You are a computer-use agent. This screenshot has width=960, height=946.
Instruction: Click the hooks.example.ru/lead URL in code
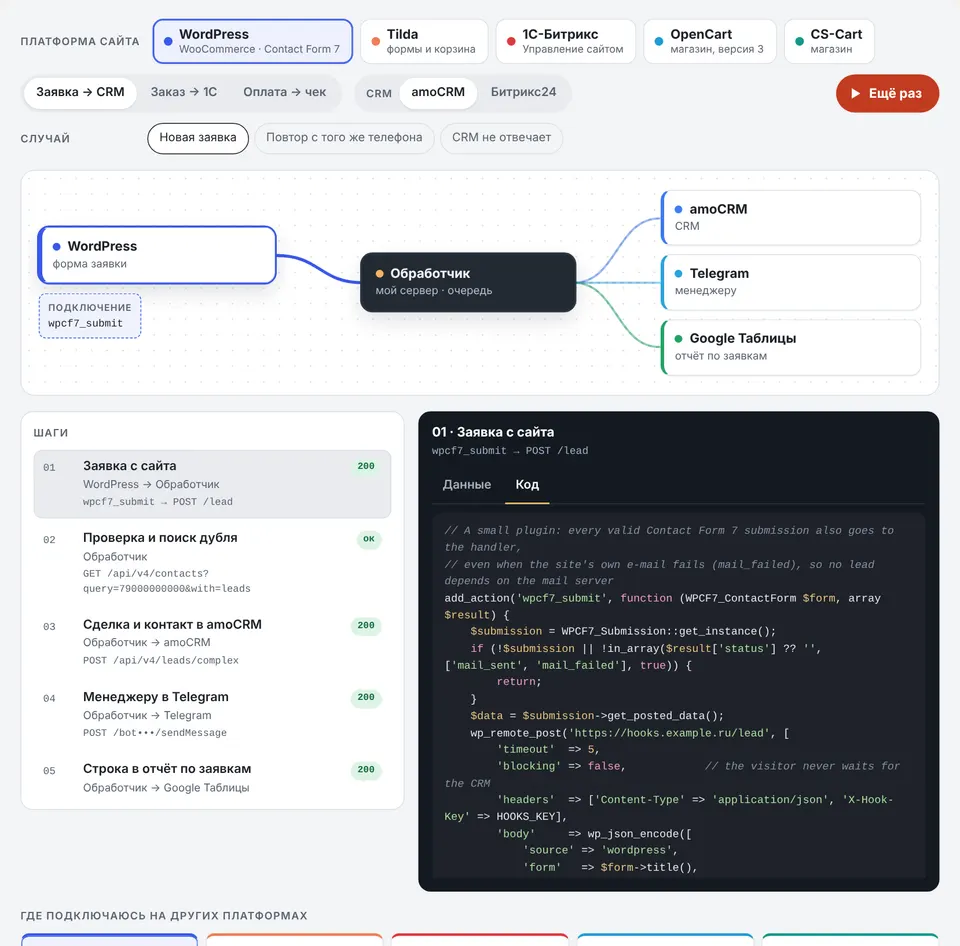click(670, 733)
